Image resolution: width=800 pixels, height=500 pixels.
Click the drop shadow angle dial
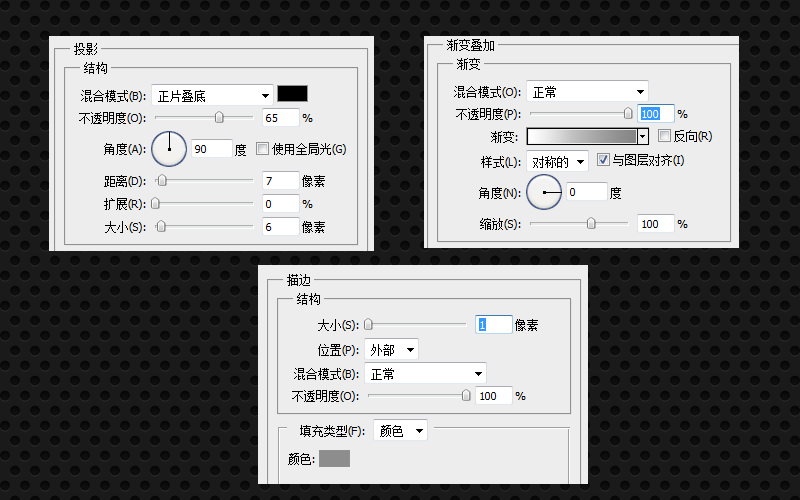(170, 150)
